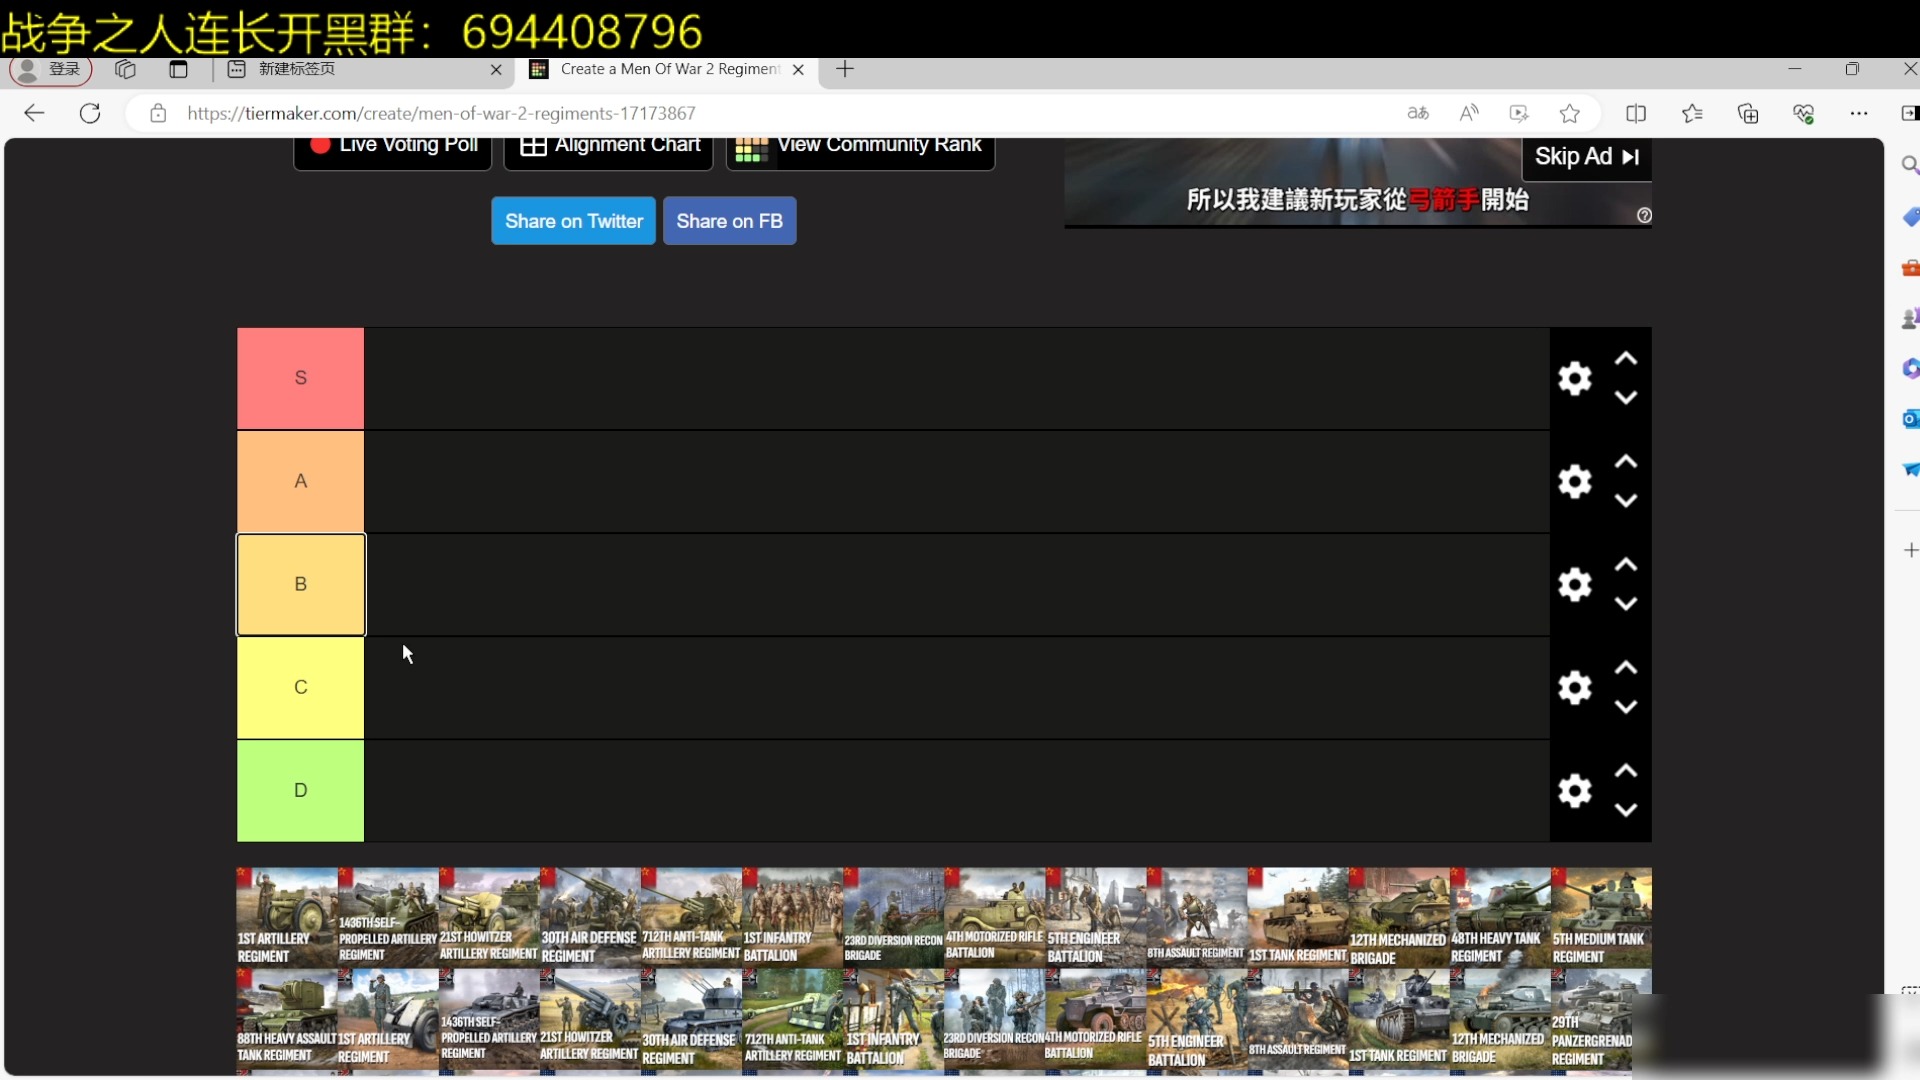Move A tier row up with chevron
1920x1080 pixels.
pos(1626,462)
